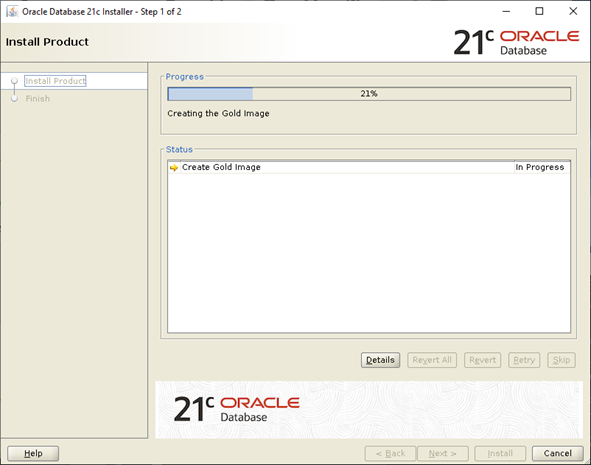The height and width of the screenshot is (465, 591).
Task: Click the 21% progress bar
Action: 369,94
